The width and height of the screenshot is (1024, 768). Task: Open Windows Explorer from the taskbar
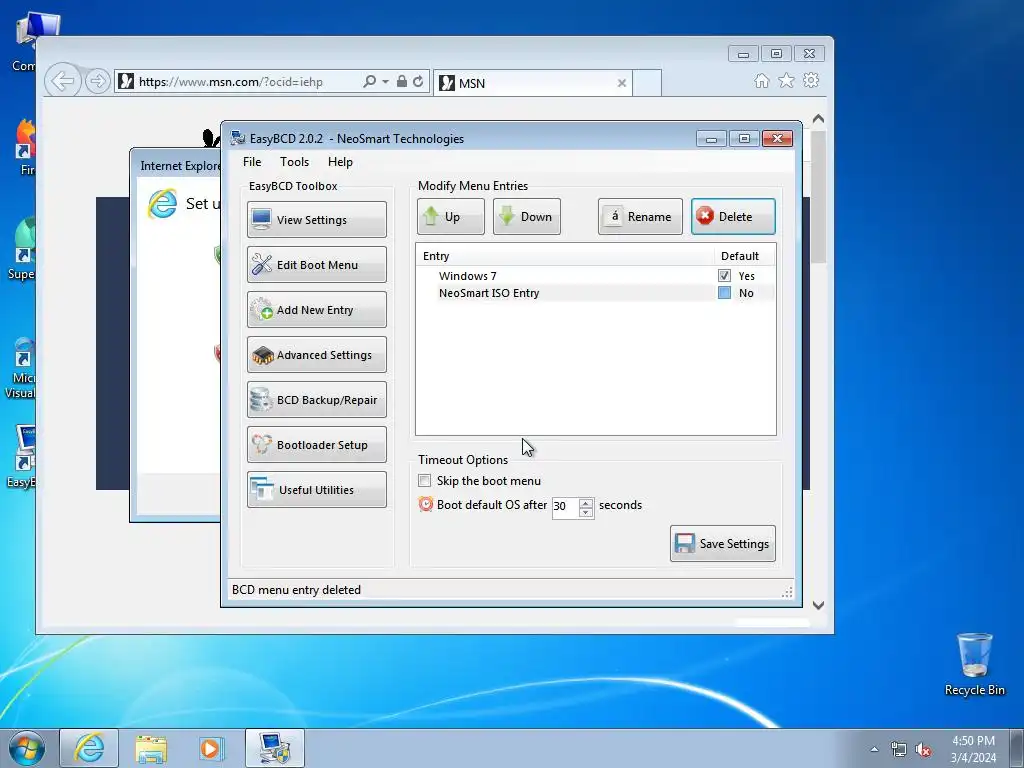151,748
